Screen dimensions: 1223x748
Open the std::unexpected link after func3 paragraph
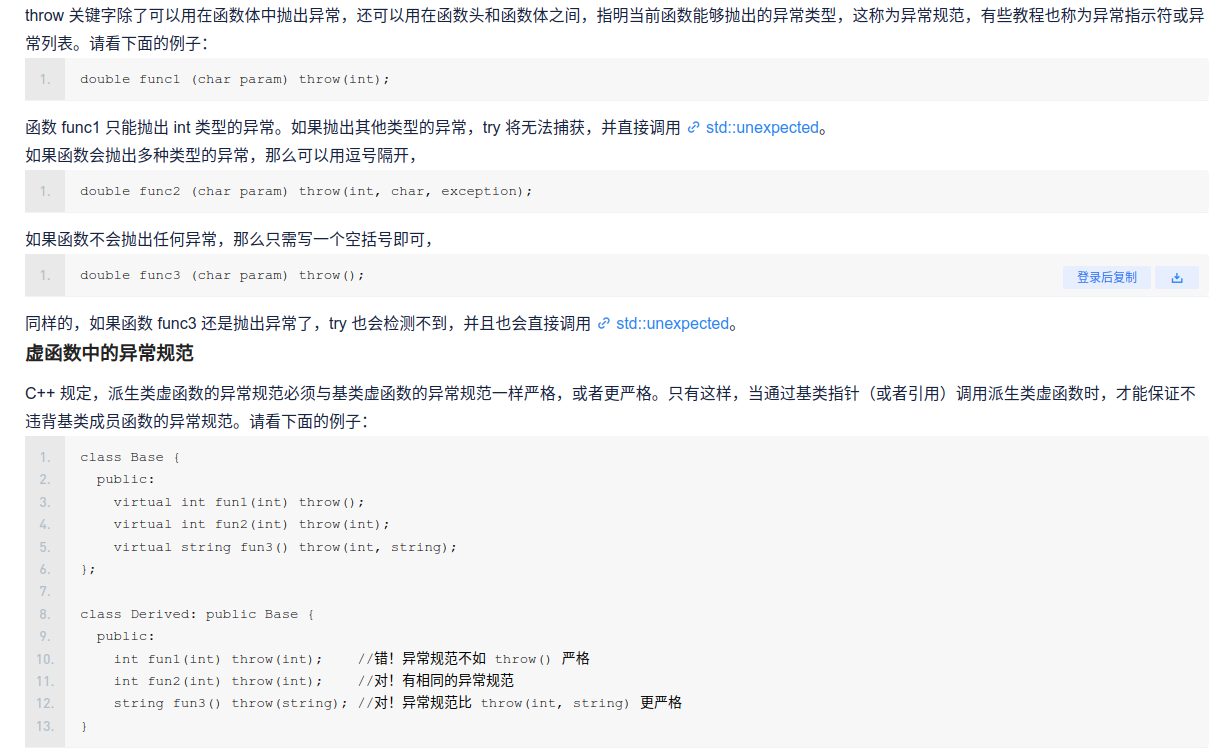point(672,324)
